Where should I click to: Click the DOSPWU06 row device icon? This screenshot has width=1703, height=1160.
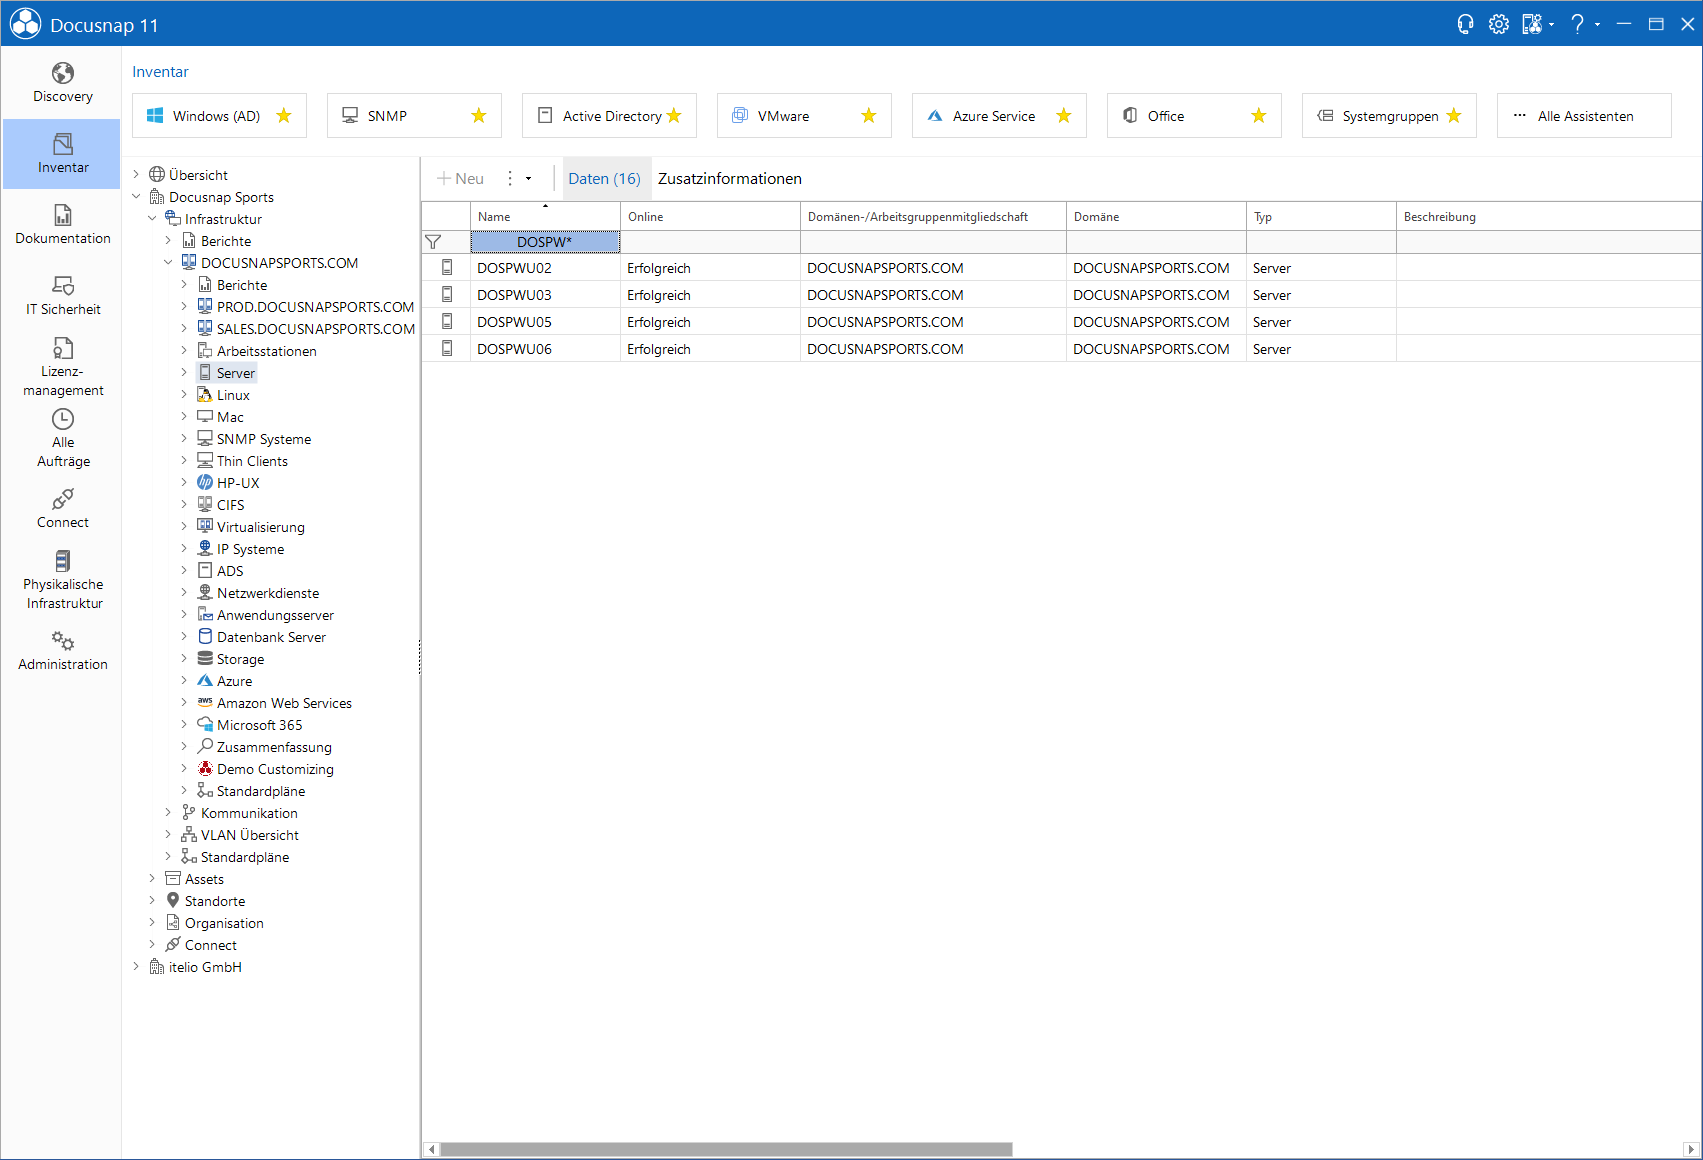[447, 349]
